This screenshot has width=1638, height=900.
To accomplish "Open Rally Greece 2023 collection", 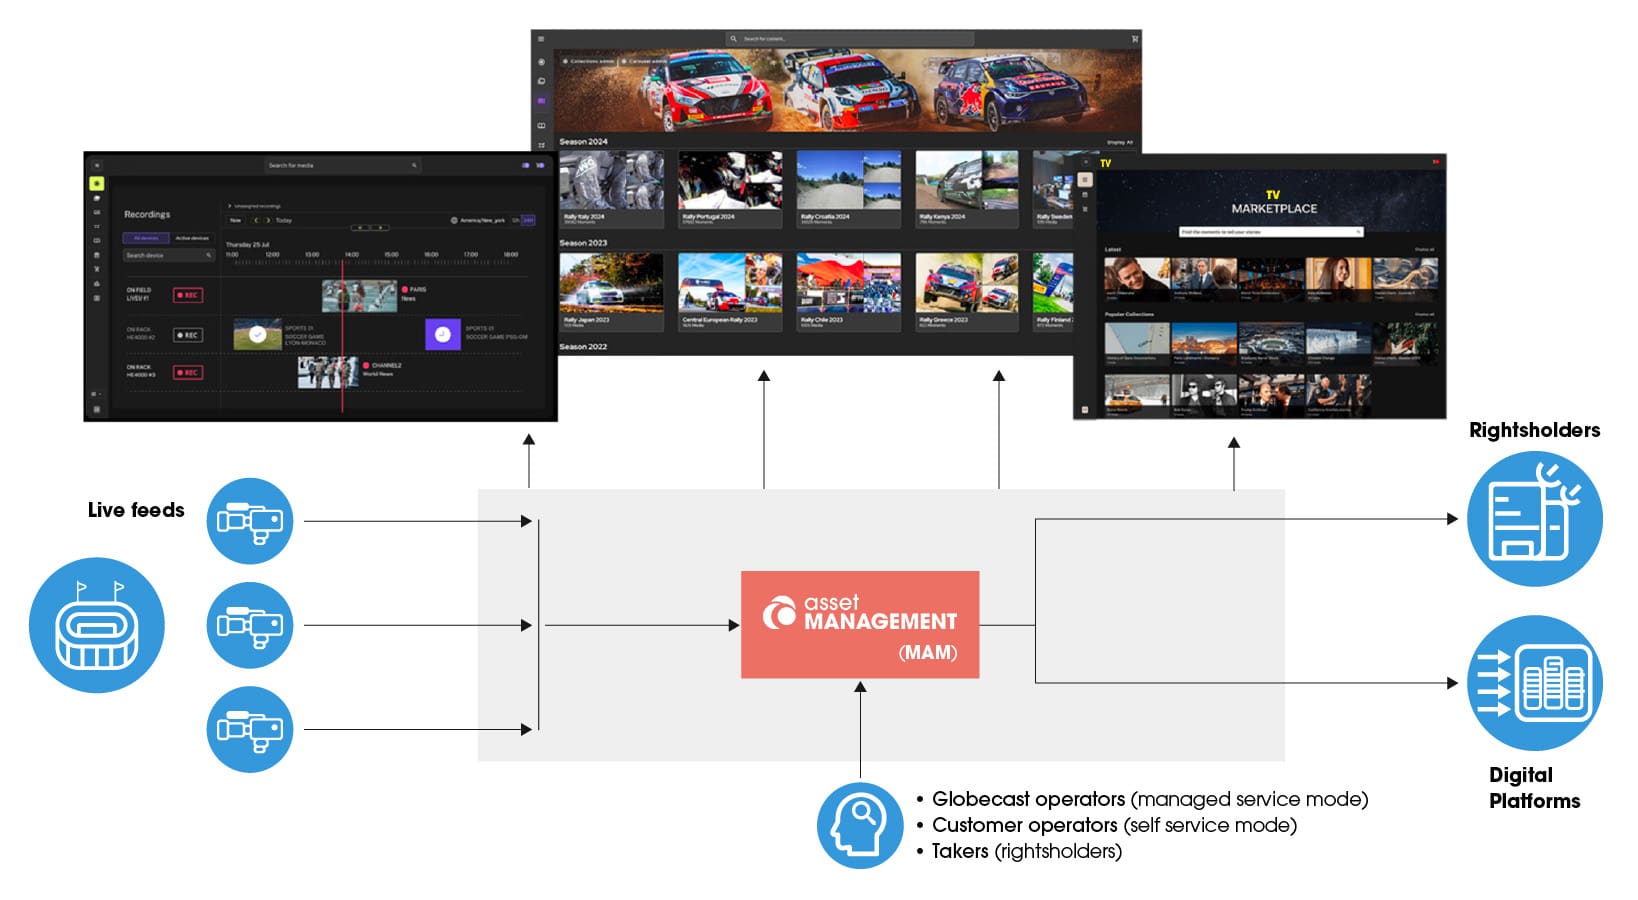I will pos(967,292).
